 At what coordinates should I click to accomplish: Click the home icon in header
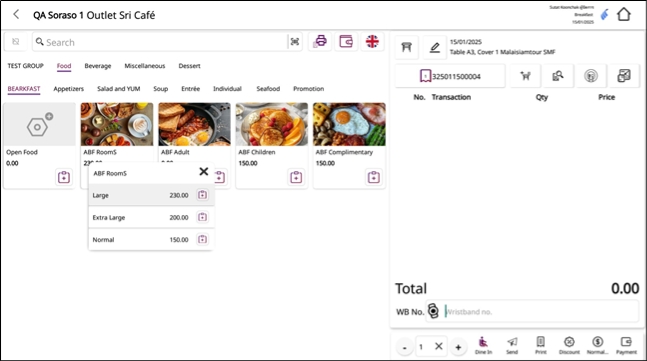pyautogui.click(x=623, y=14)
